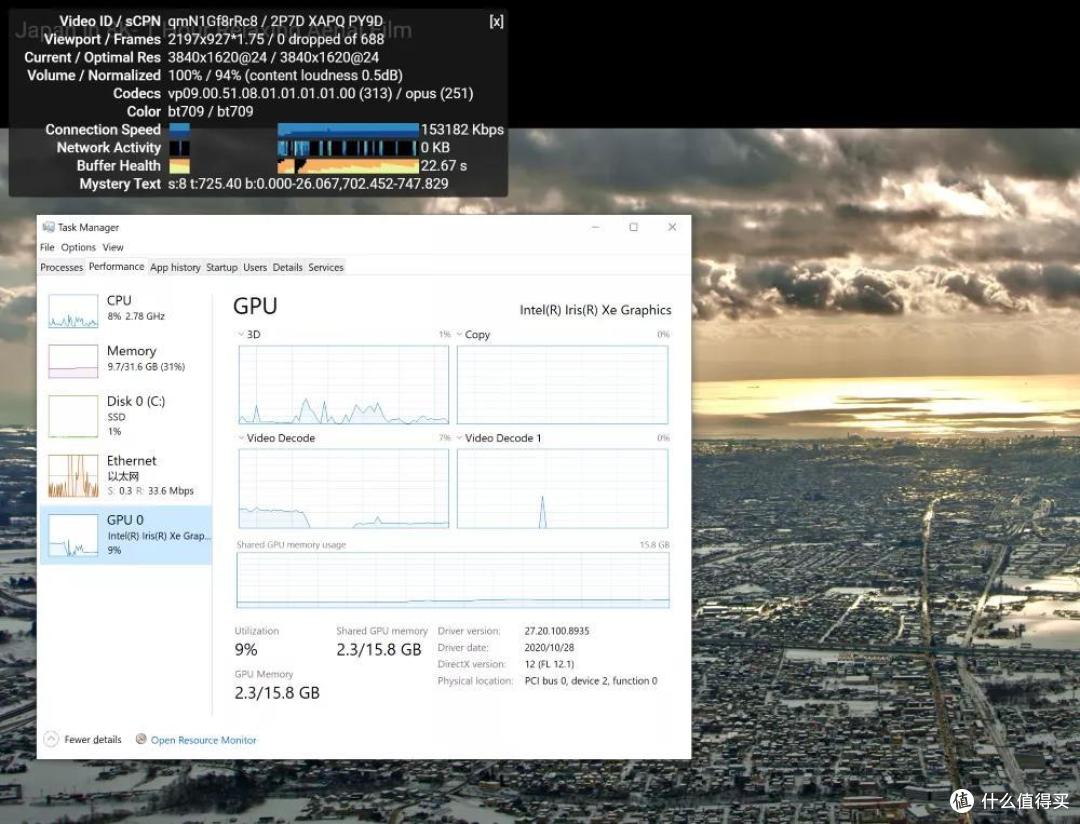Open the Options menu in Task Manager

[78, 247]
